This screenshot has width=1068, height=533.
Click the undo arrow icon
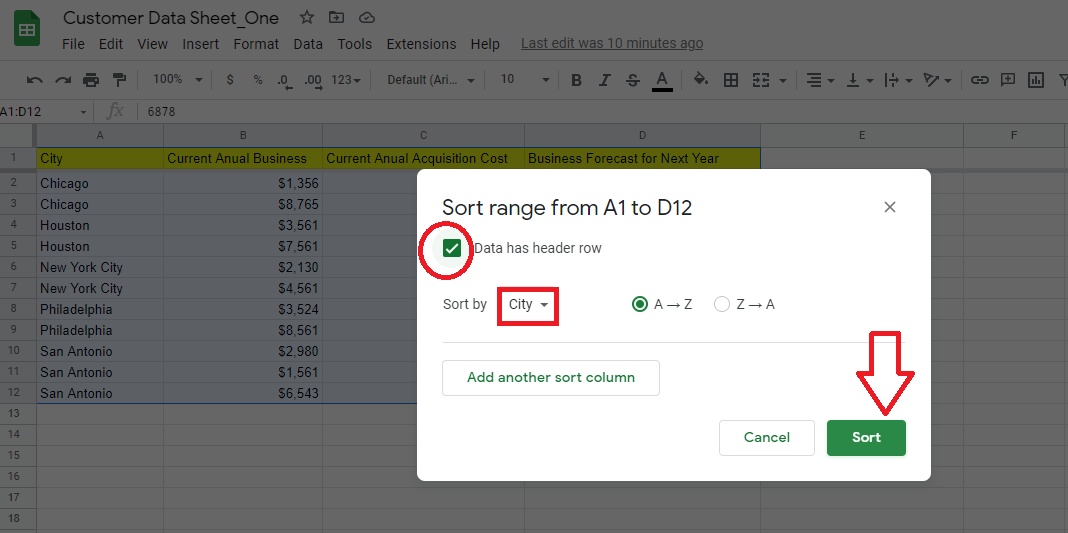point(35,80)
